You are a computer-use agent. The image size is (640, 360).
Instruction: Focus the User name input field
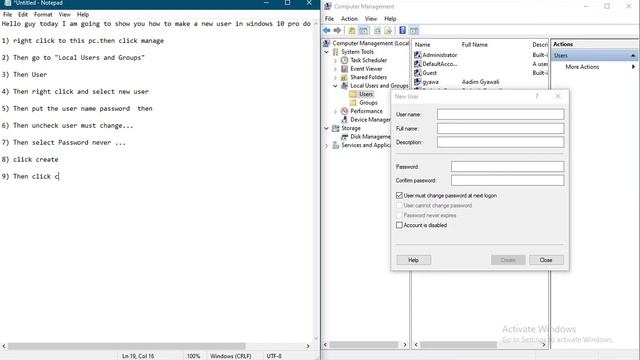point(500,114)
